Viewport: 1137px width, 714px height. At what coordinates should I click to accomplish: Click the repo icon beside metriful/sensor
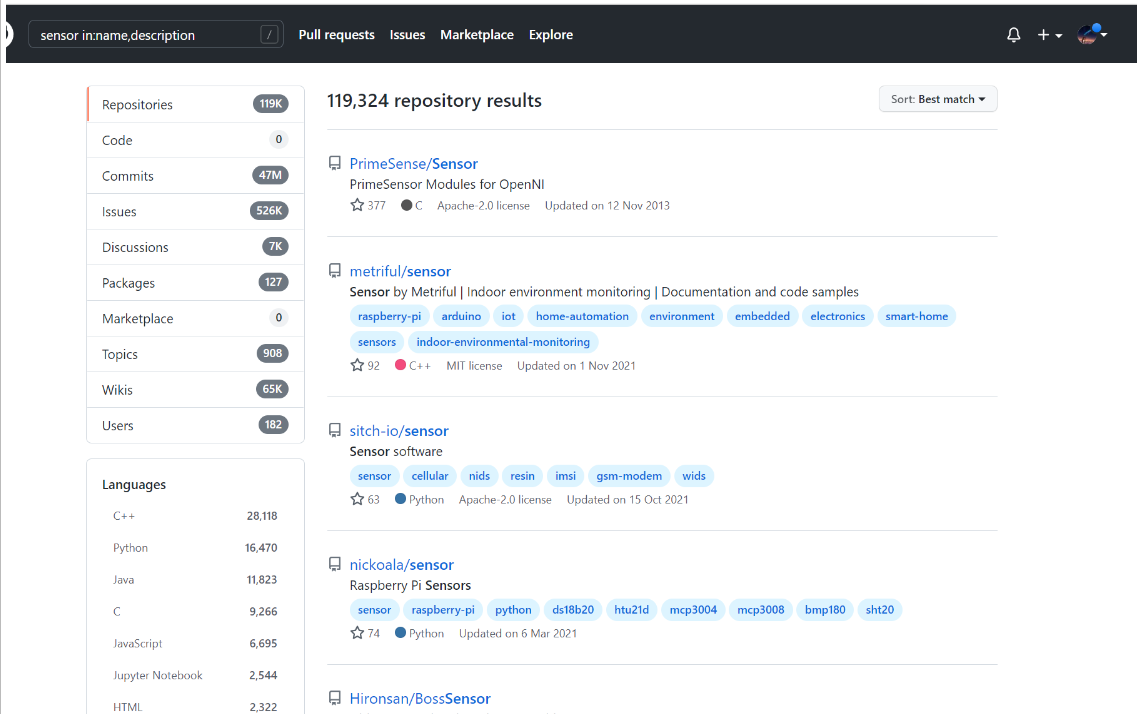pos(334,270)
